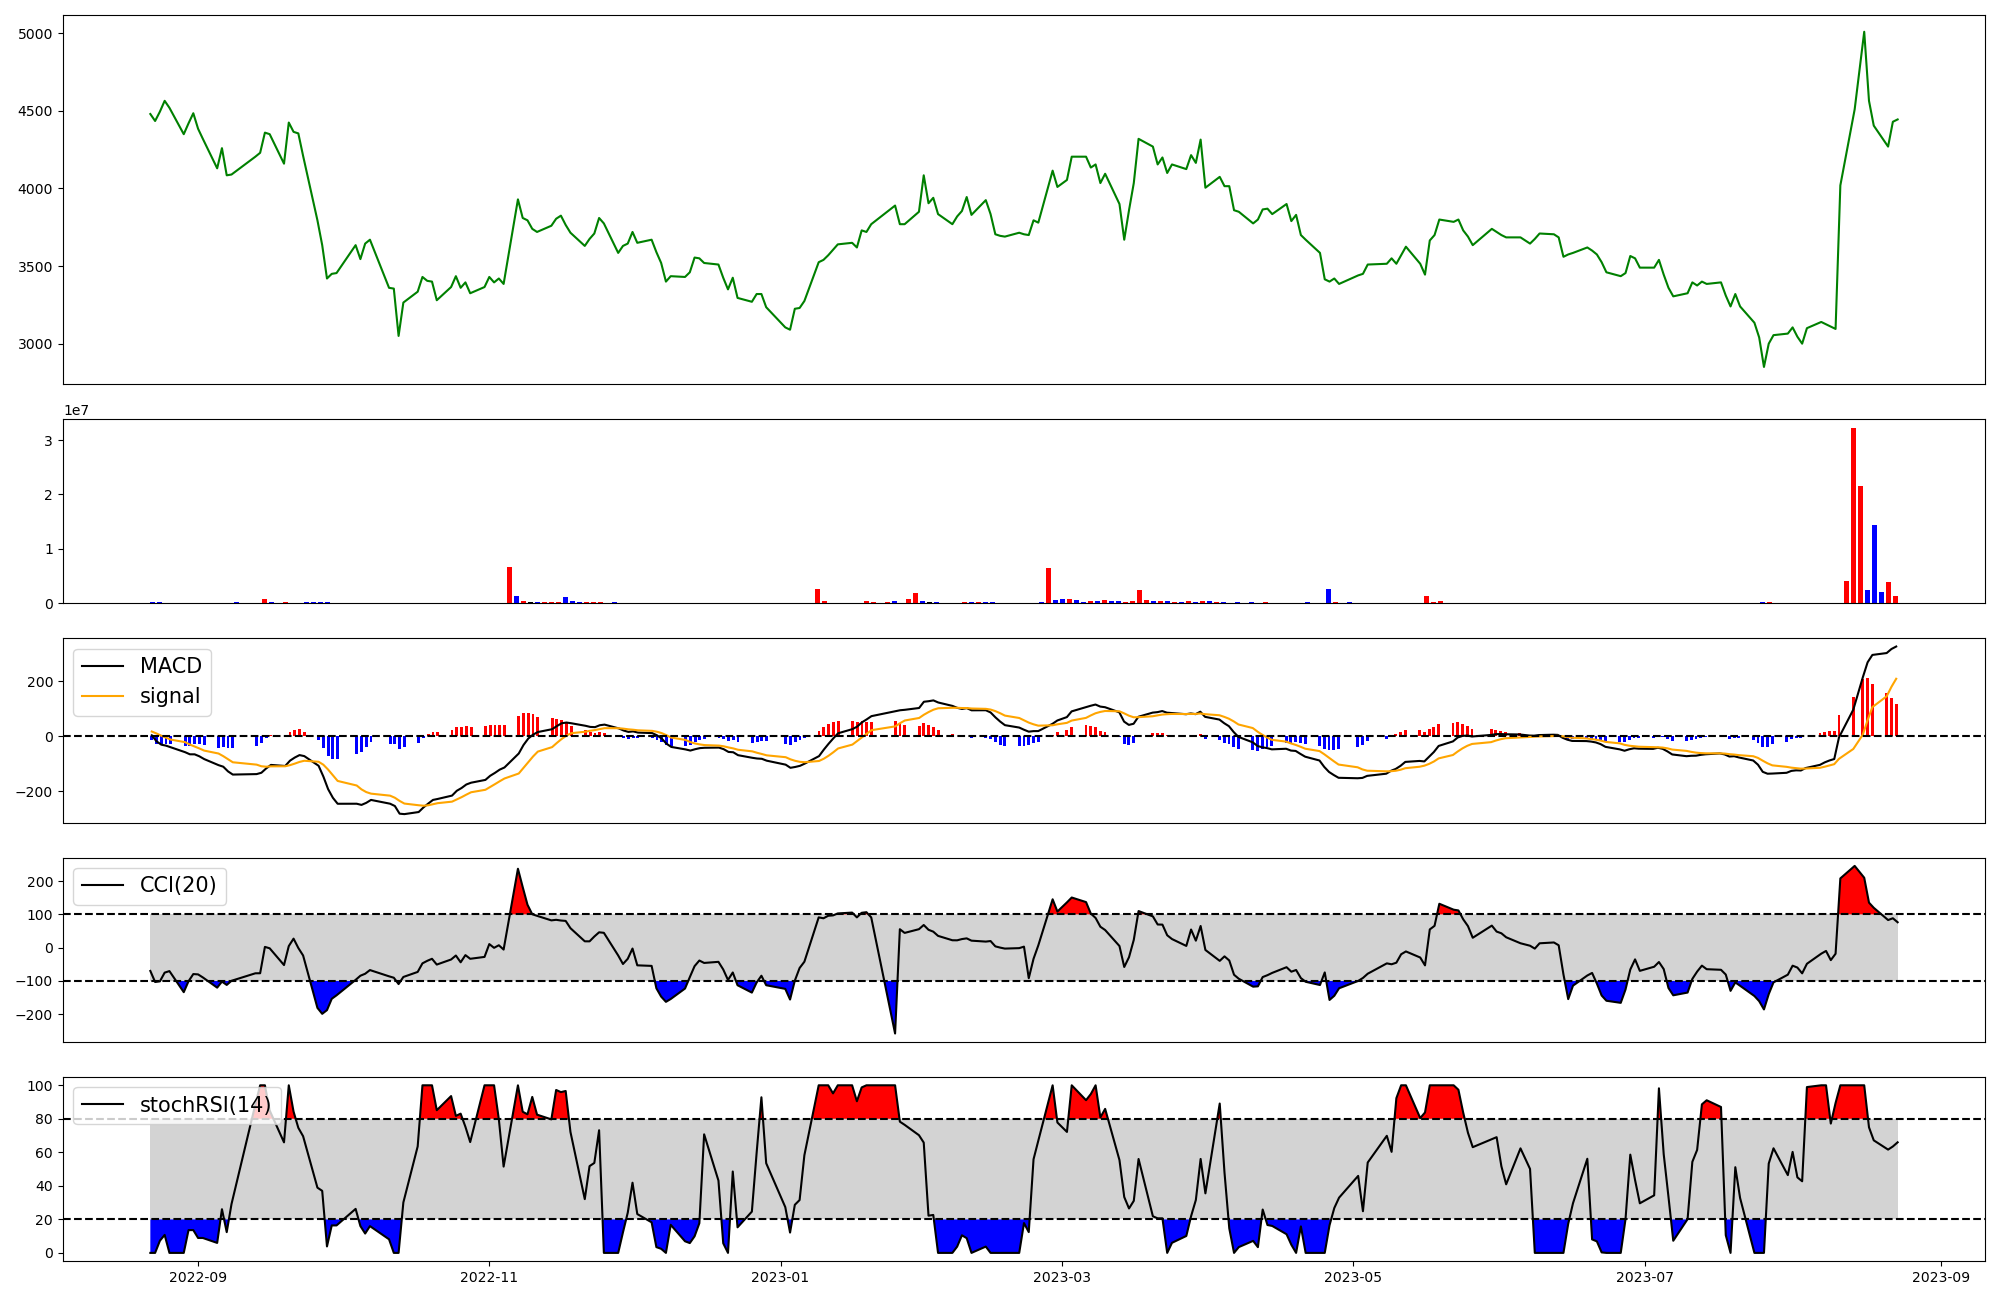Screen dimensions: 2000x1300
Task: Click the 1e7 volume scale exponent
Action: coord(77,411)
